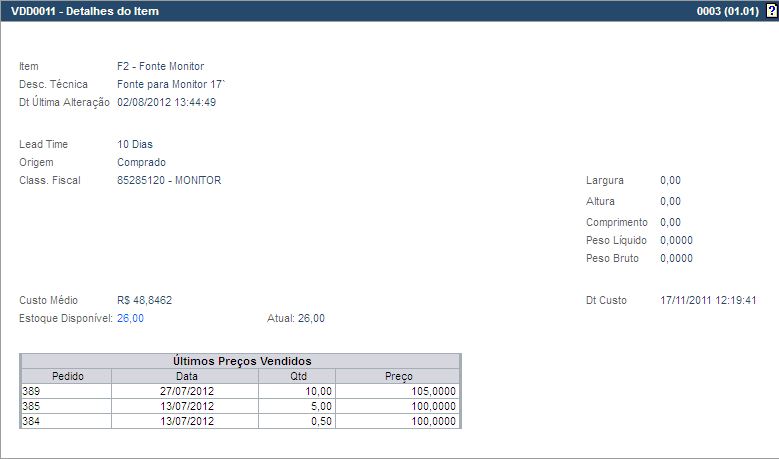Viewport: 779px width, 459px height.
Task: Click the item name F2 - Fonte Monitor
Action: click(x=160, y=66)
